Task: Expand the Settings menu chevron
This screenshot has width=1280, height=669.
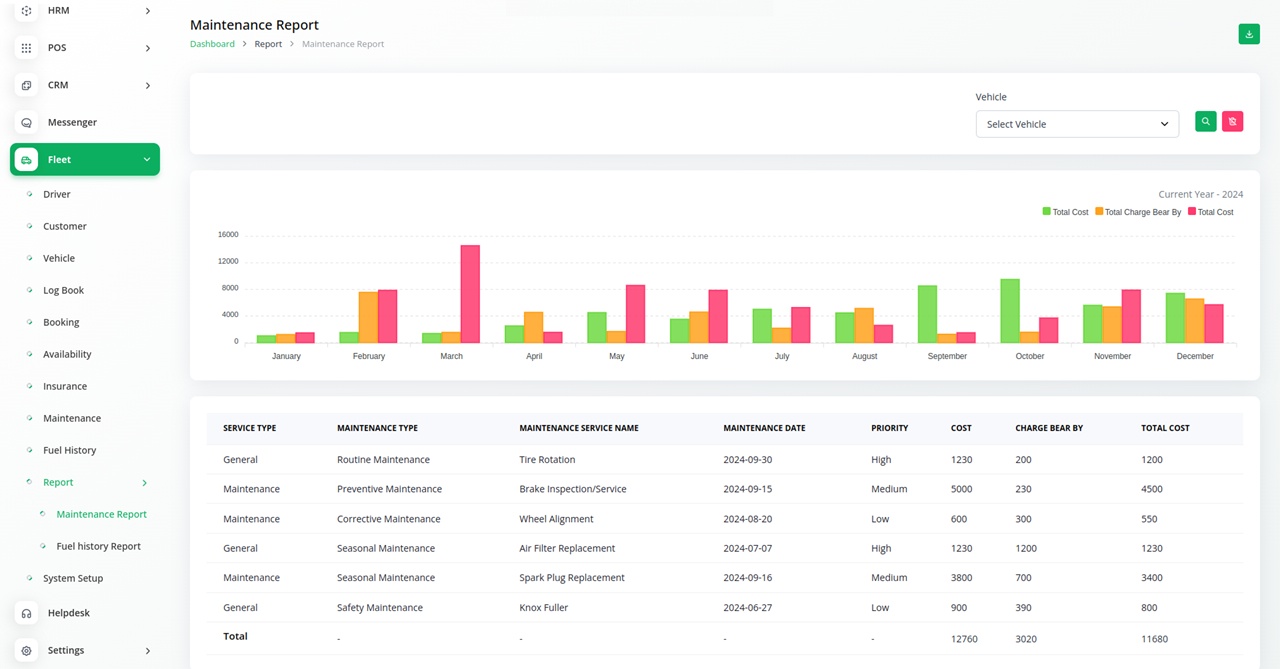Action: (147, 651)
